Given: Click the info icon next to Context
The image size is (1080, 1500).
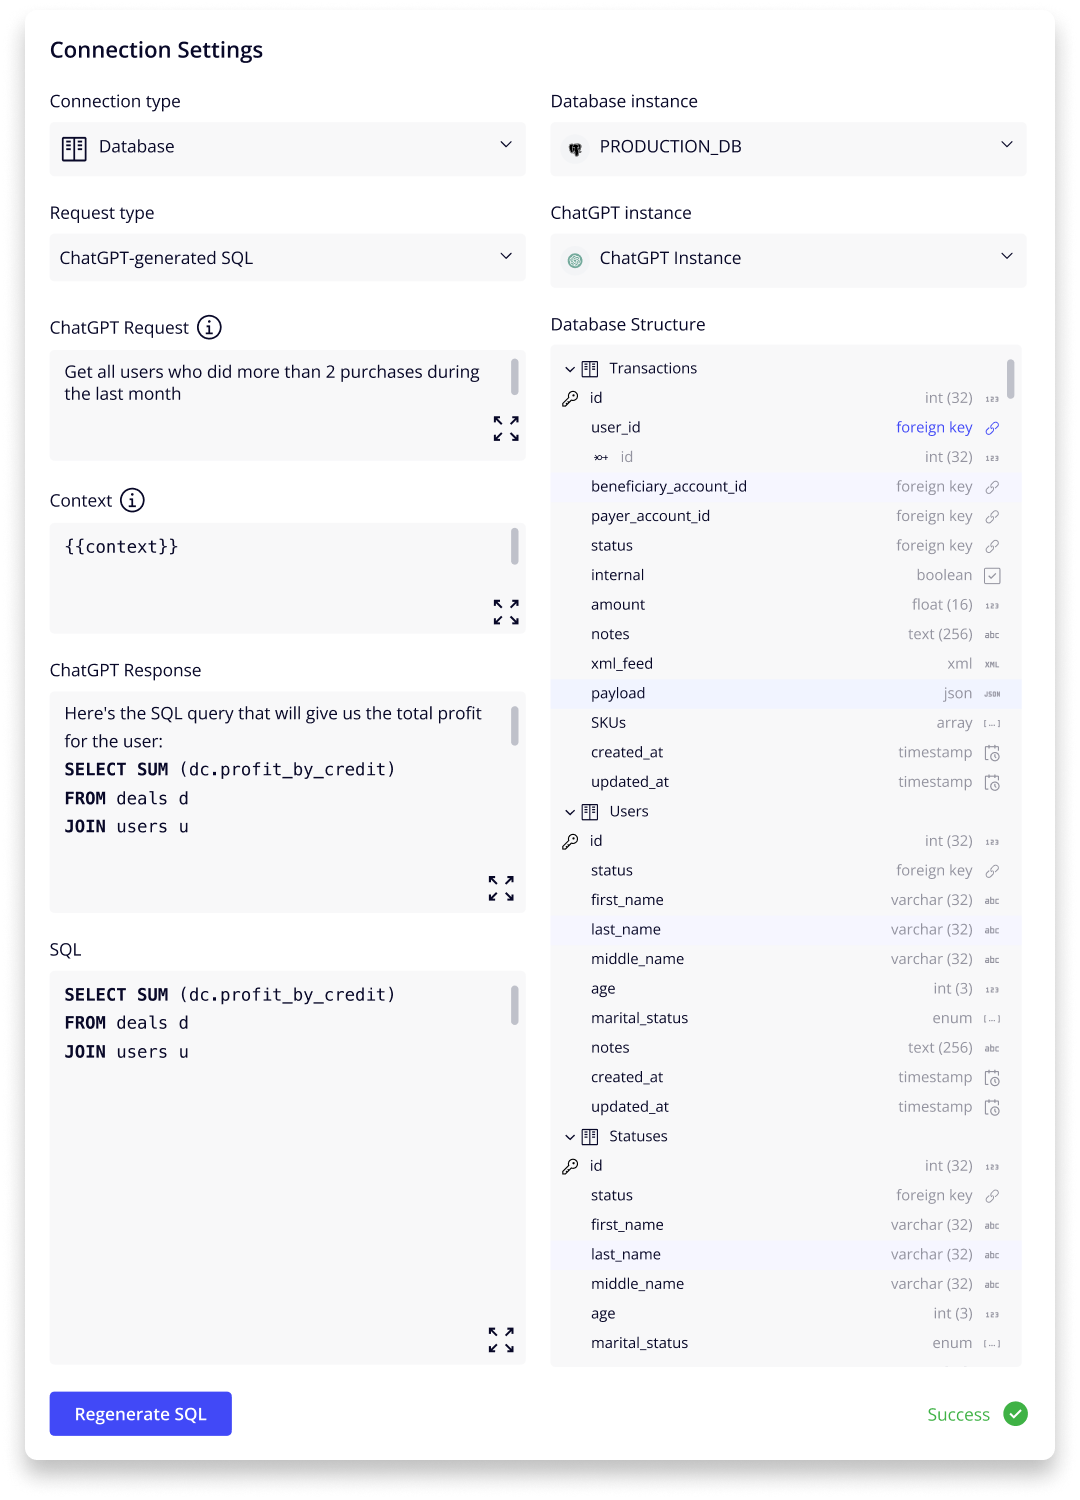Looking at the screenshot, I should 132,500.
